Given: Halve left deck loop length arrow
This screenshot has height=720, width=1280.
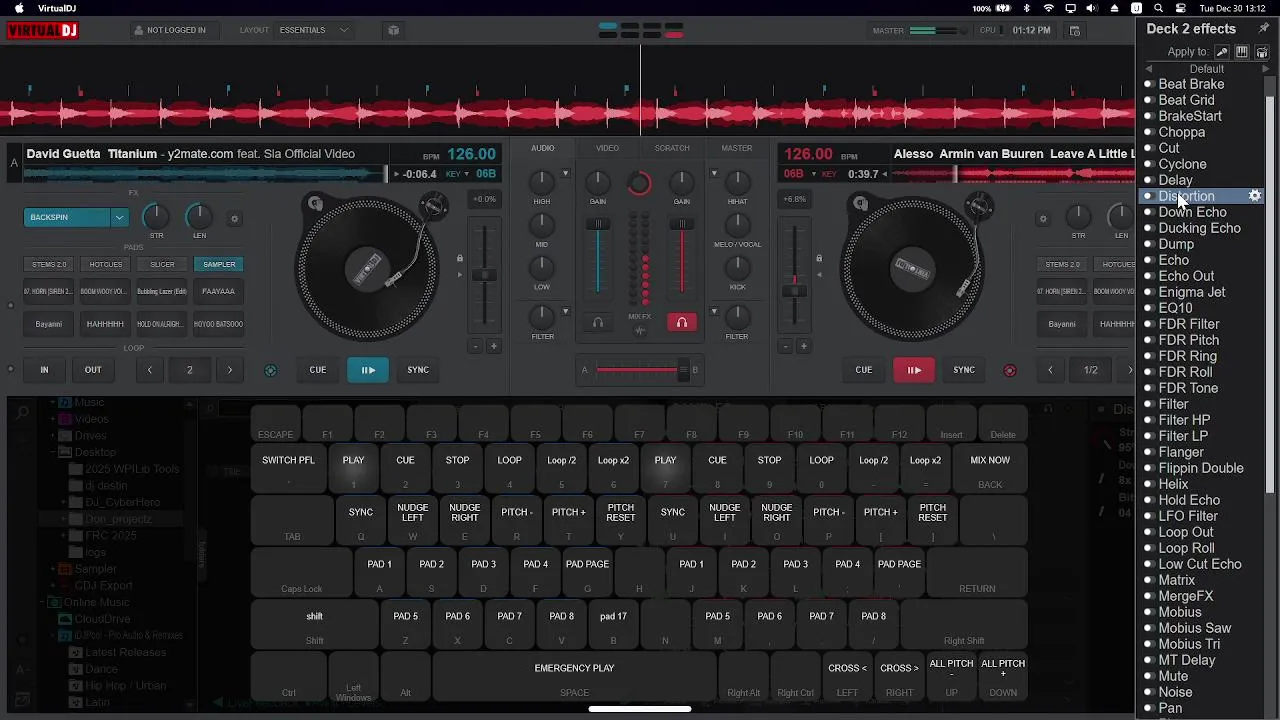Looking at the screenshot, I should click(x=150, y=370).
